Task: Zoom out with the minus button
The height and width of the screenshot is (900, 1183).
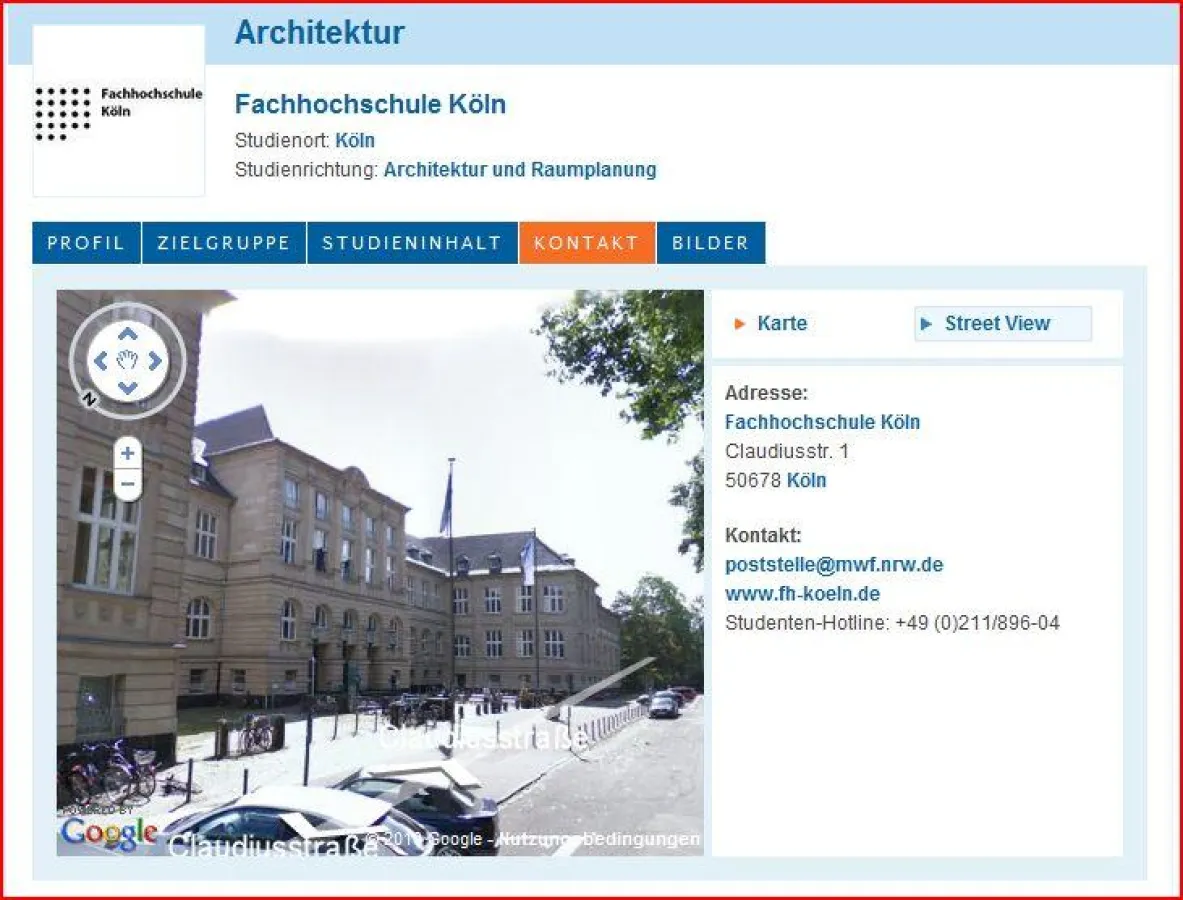Action: pyautogui.click(x=127, y=484)
